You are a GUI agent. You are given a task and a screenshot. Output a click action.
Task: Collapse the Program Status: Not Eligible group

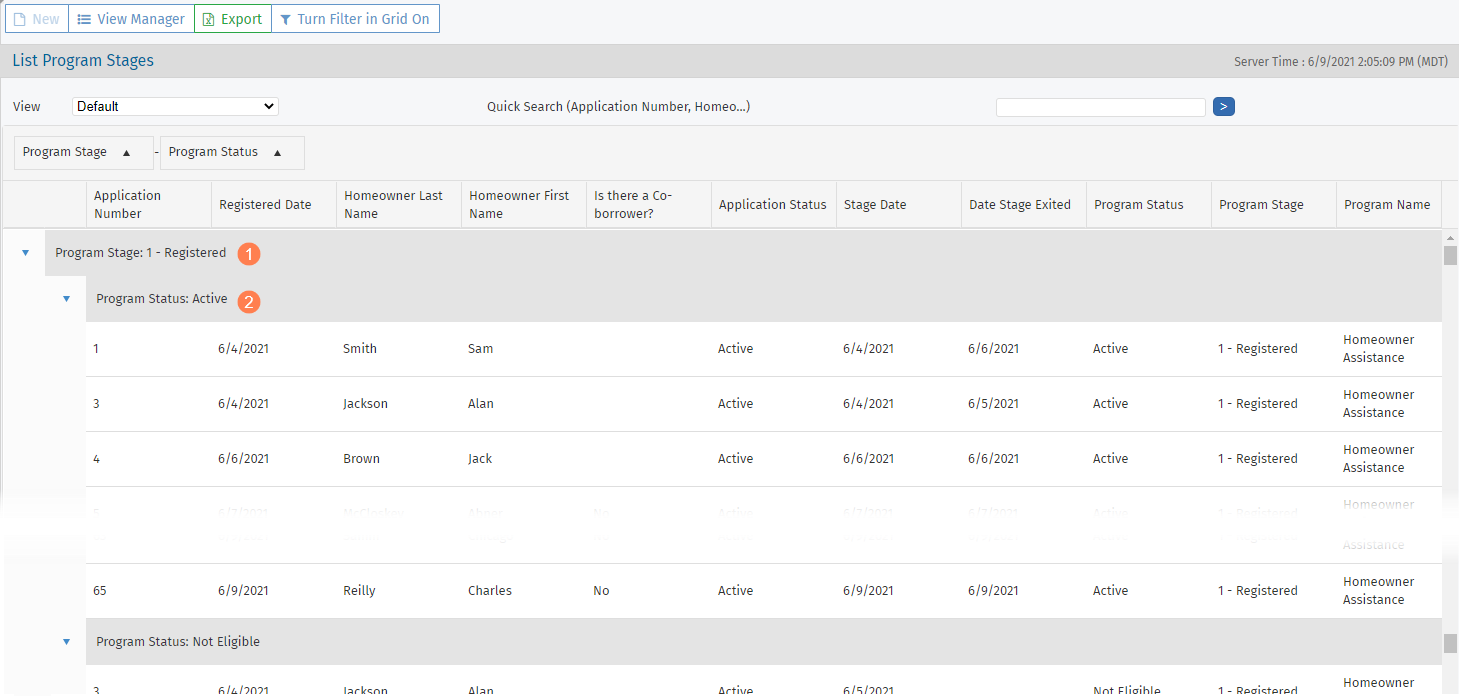click(66, 642)
